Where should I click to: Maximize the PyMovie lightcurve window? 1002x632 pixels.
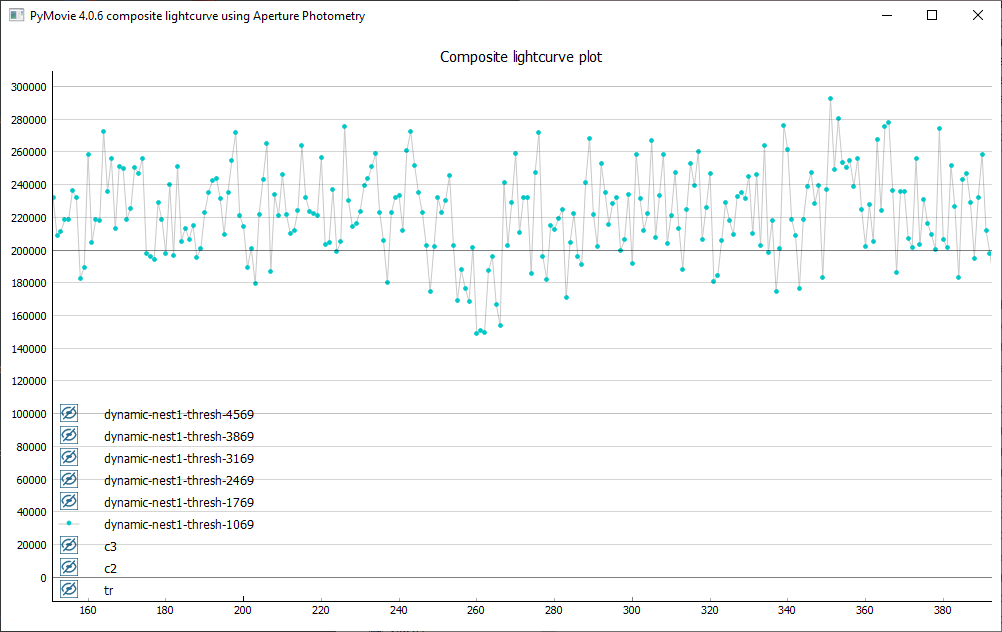[x=932, y=16]
